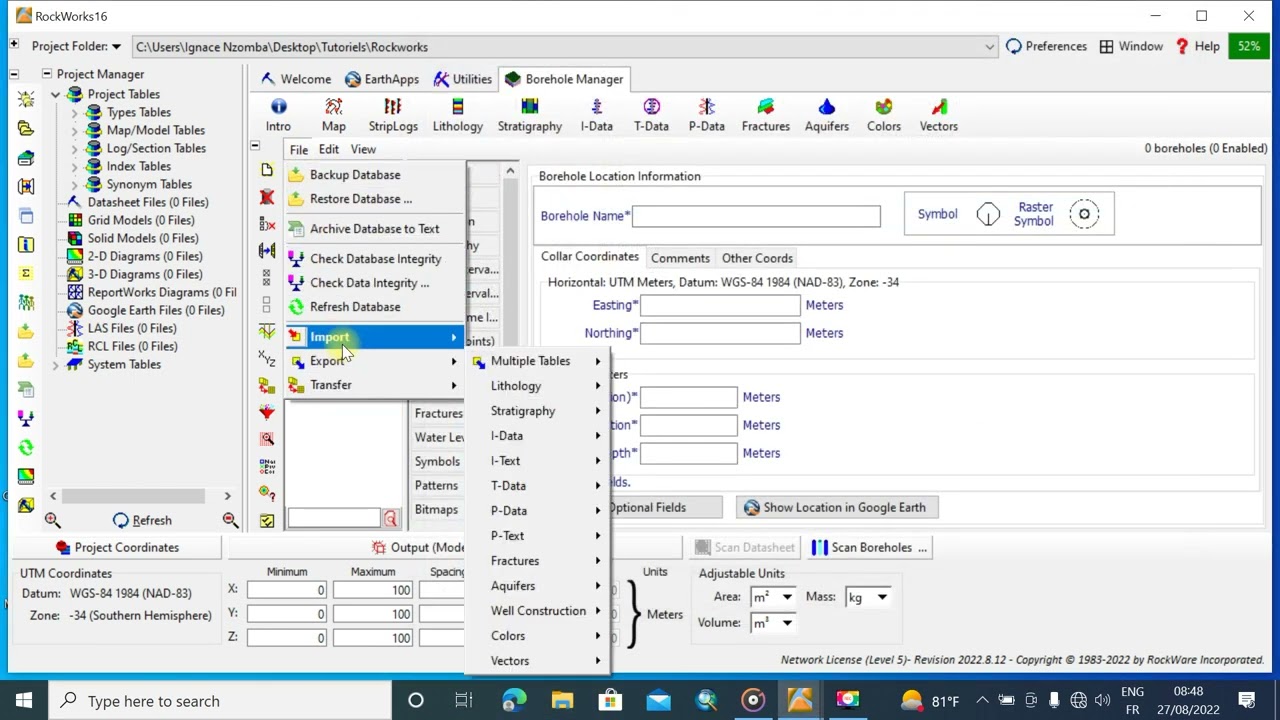Click the tab list scroll-up arrow
1280x720 pixels.
click(x=510, y=172)
